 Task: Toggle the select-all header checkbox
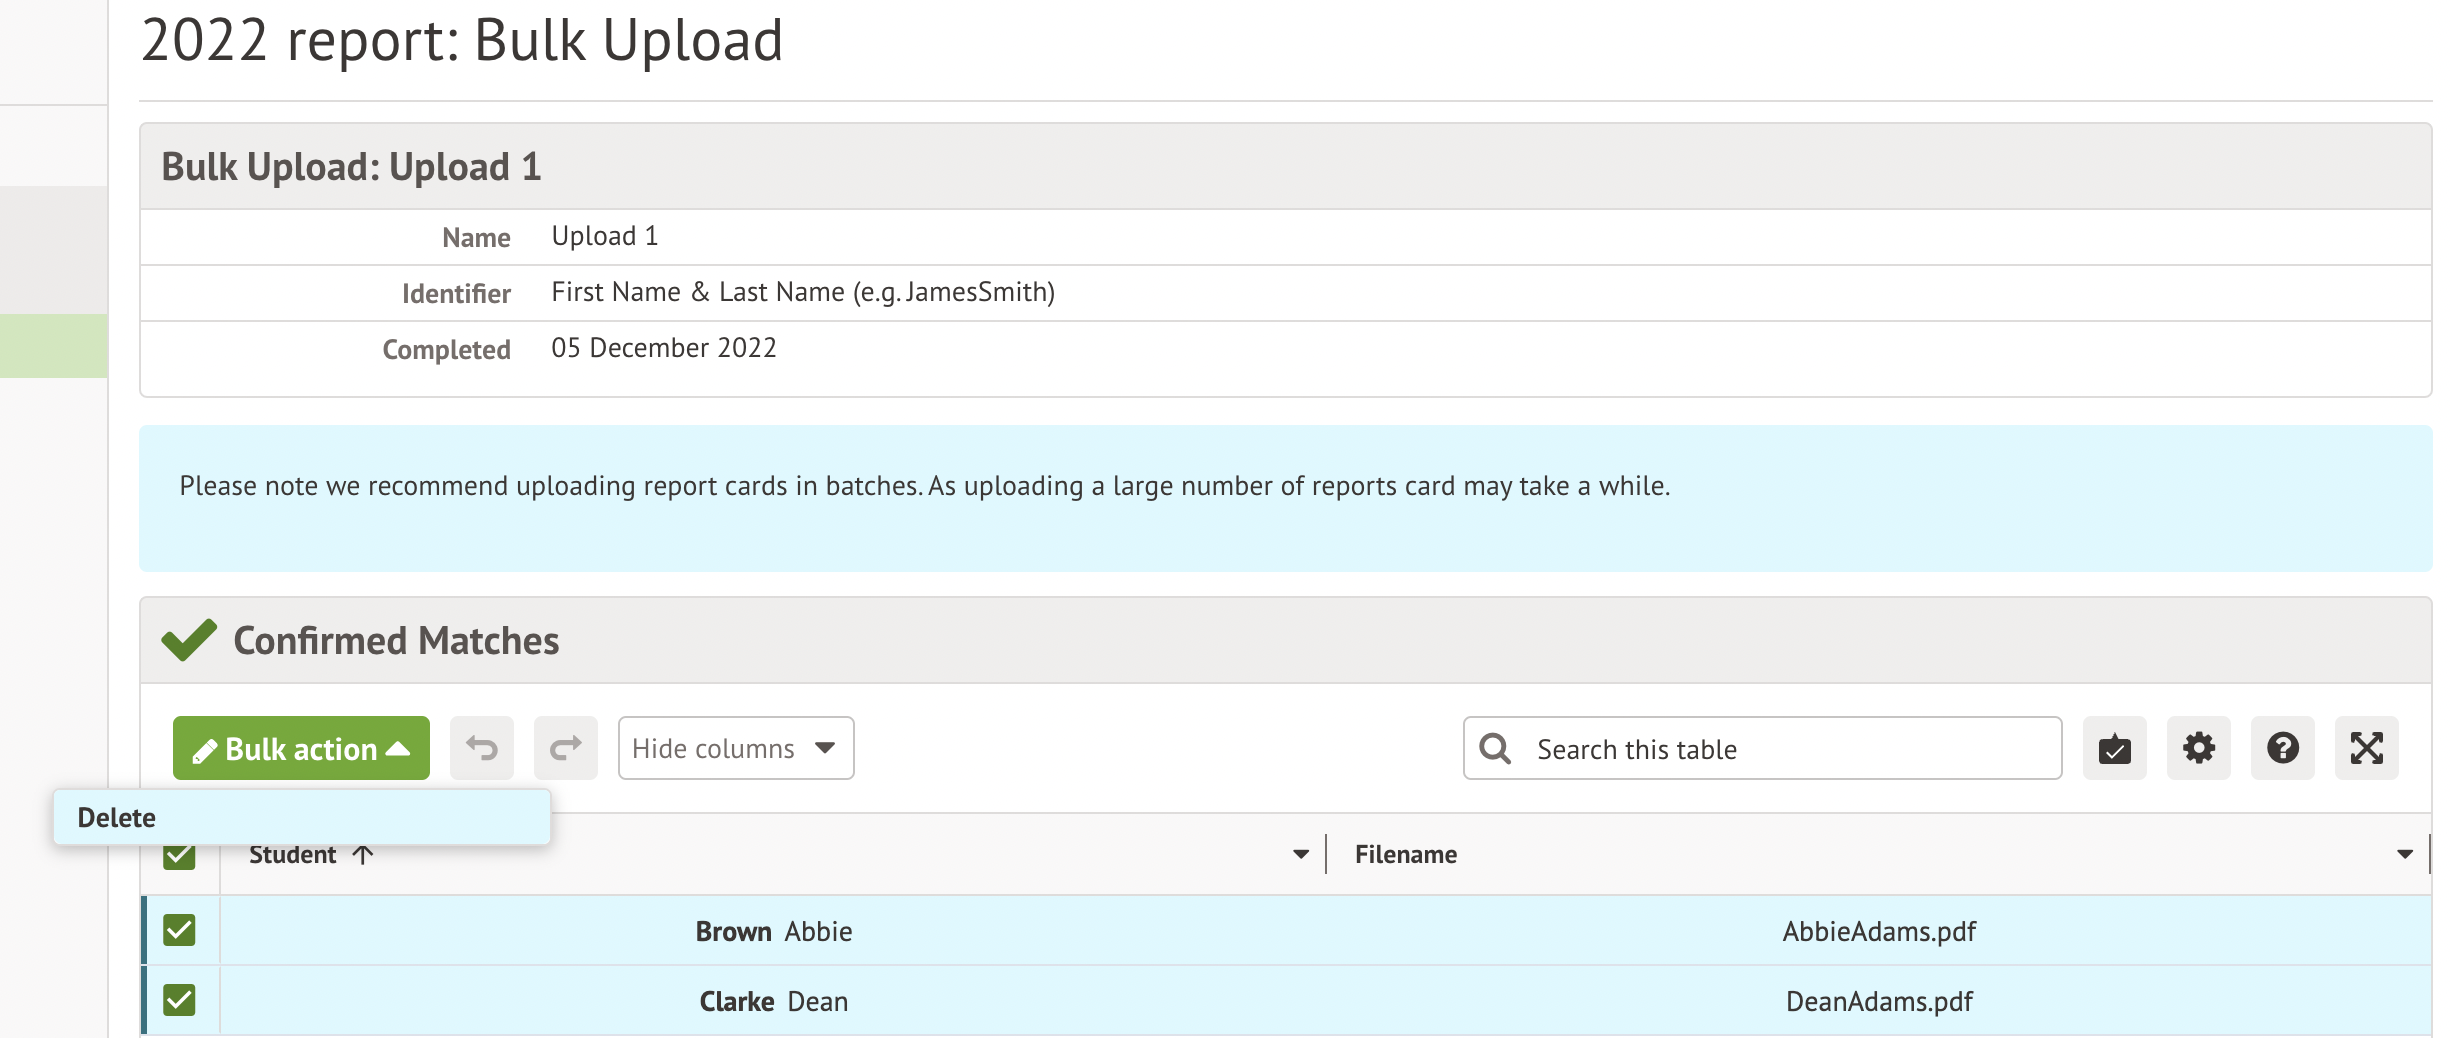[180, 858]
